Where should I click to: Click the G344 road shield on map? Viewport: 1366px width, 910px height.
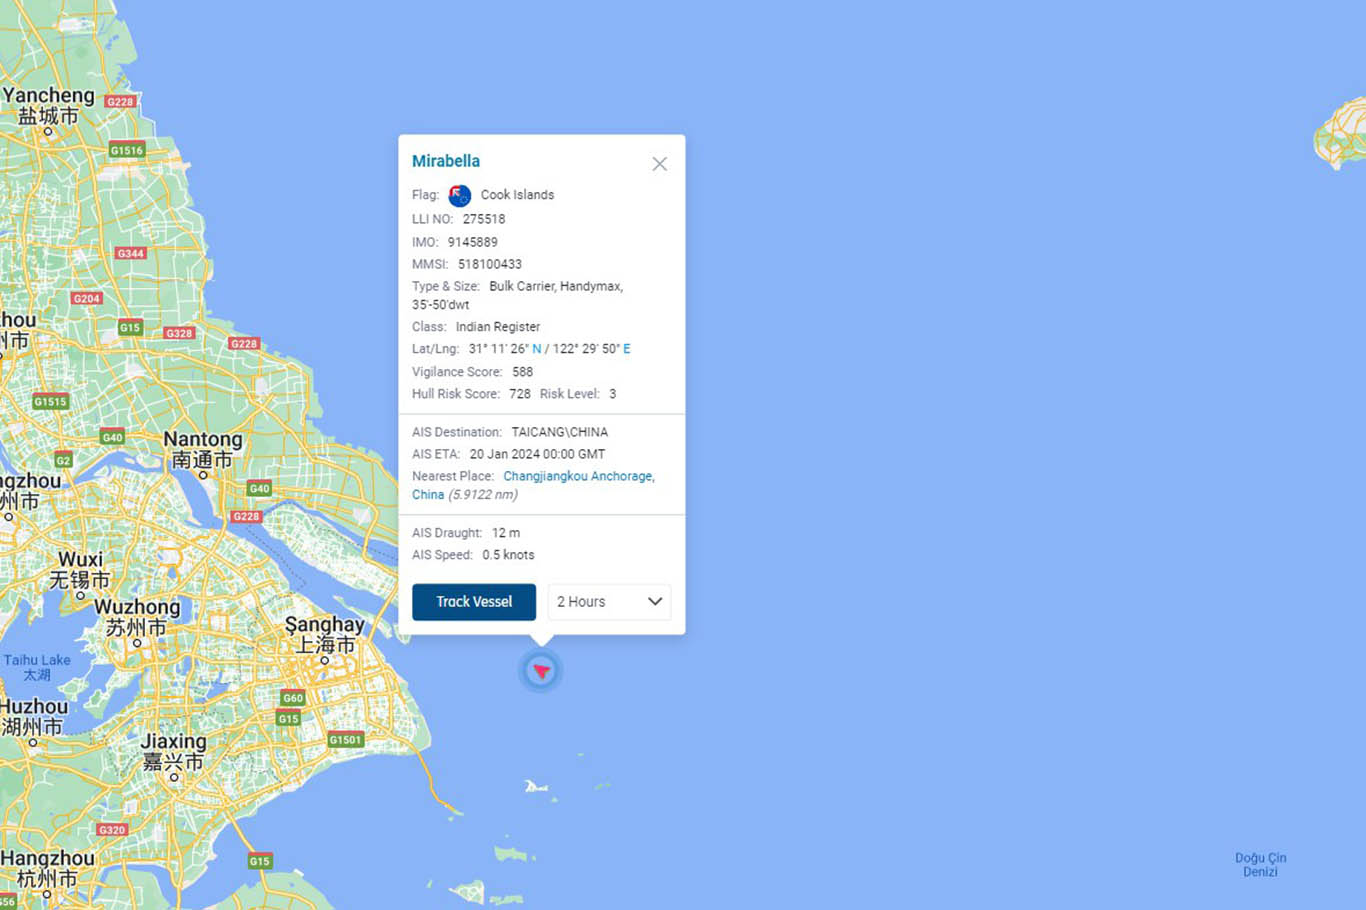131,254
